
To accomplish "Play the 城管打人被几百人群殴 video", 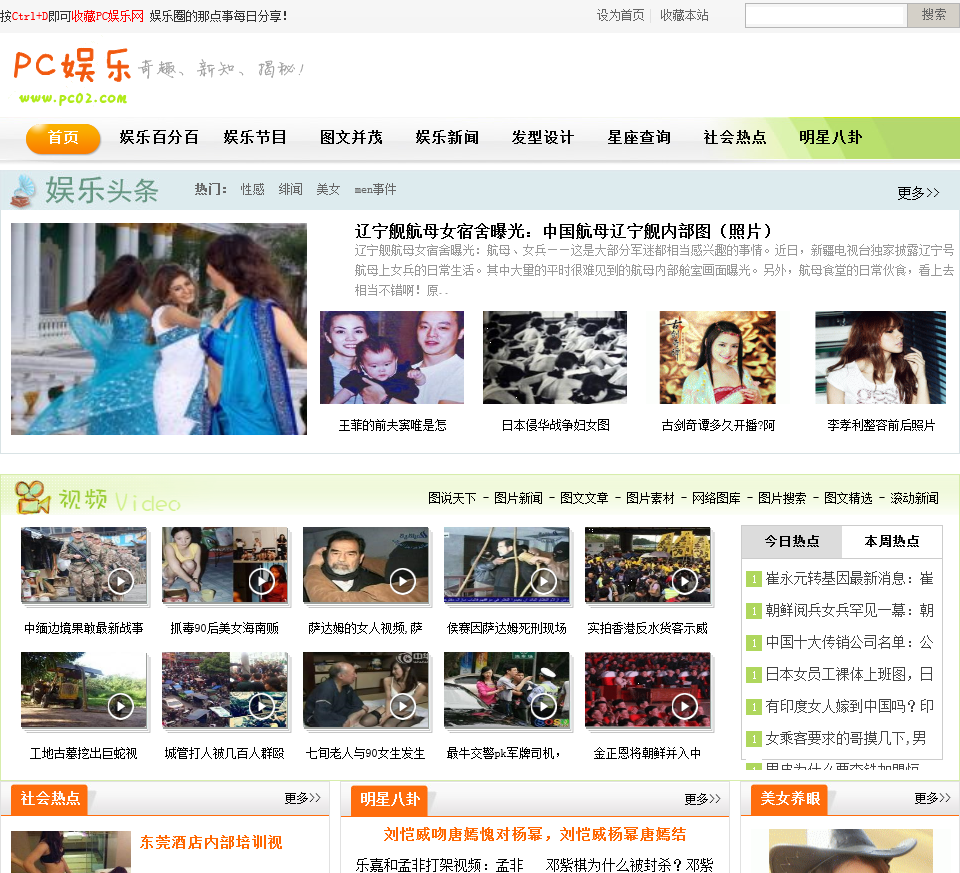I will click(225, 690).
